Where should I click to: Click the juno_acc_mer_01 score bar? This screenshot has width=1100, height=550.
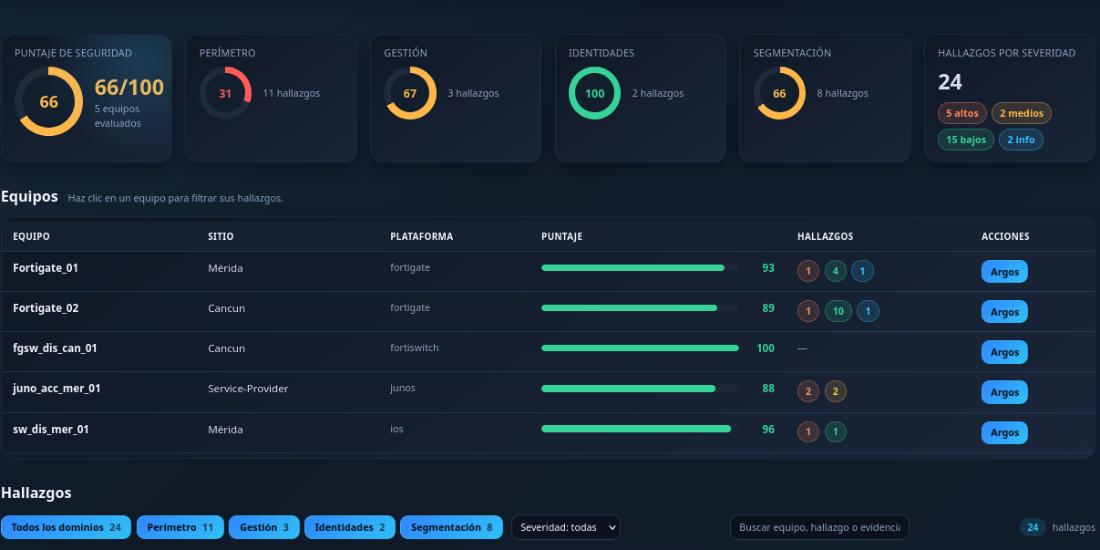pos(640,389)
